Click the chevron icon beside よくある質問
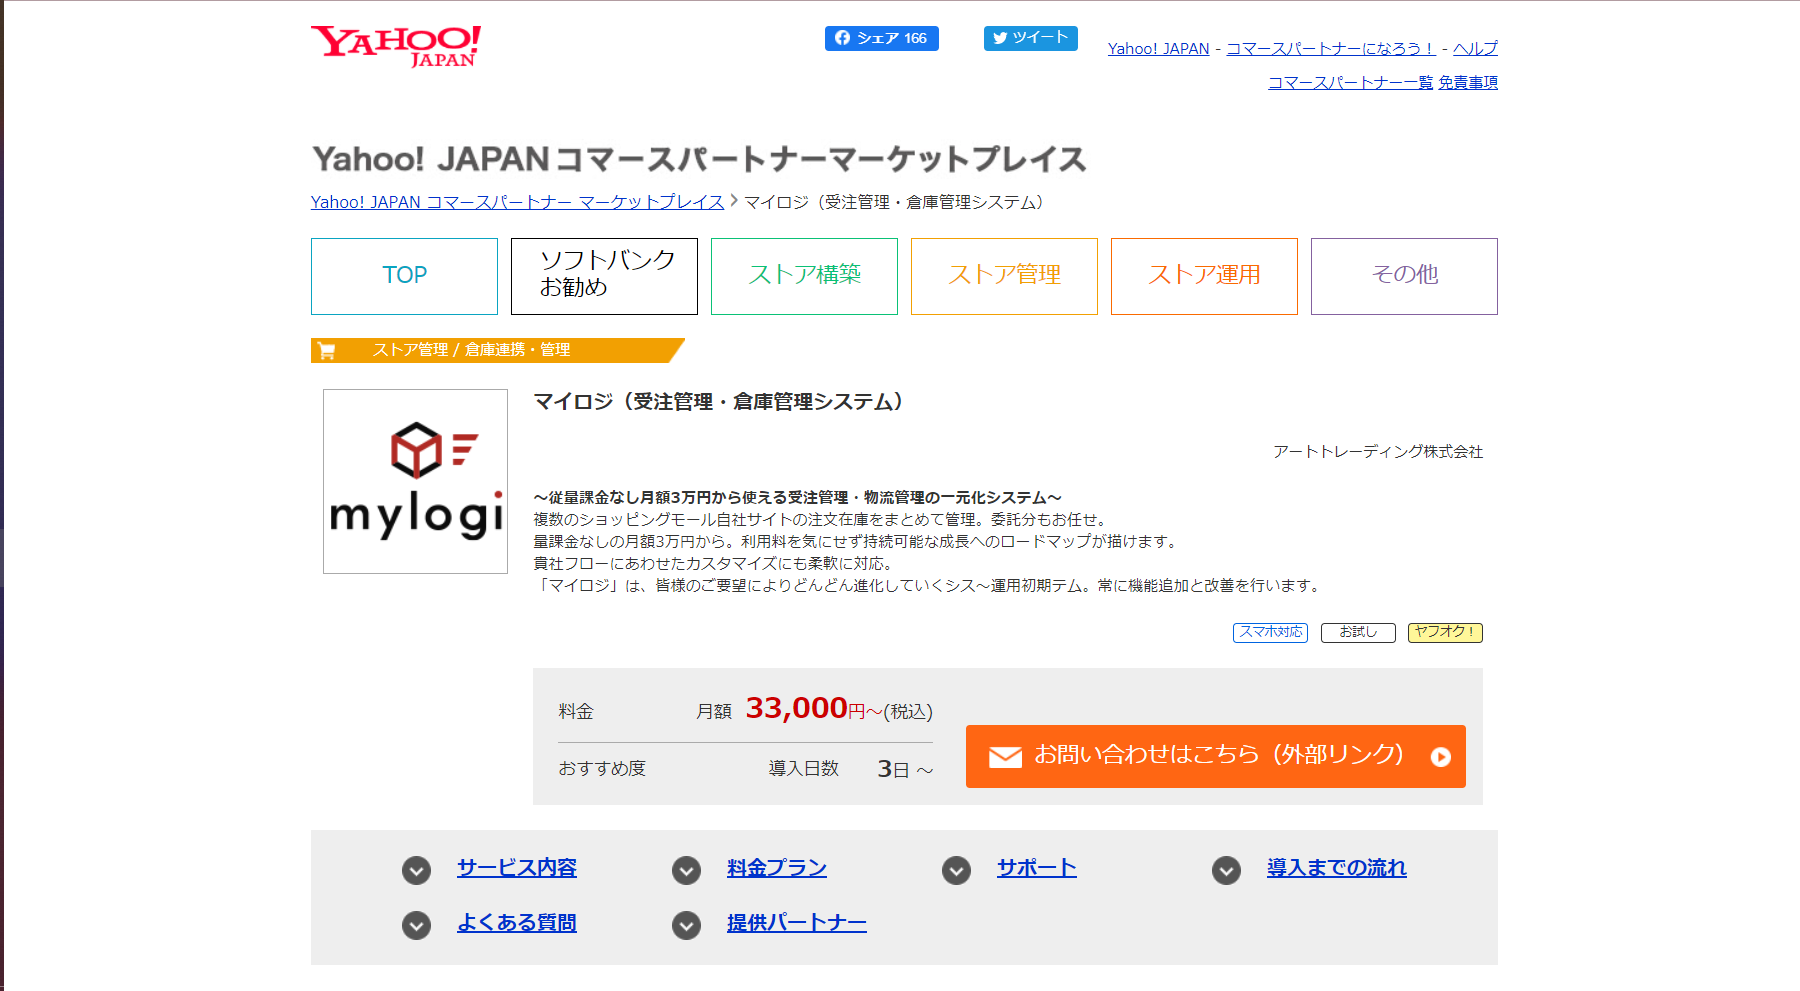 click(416, 925)
